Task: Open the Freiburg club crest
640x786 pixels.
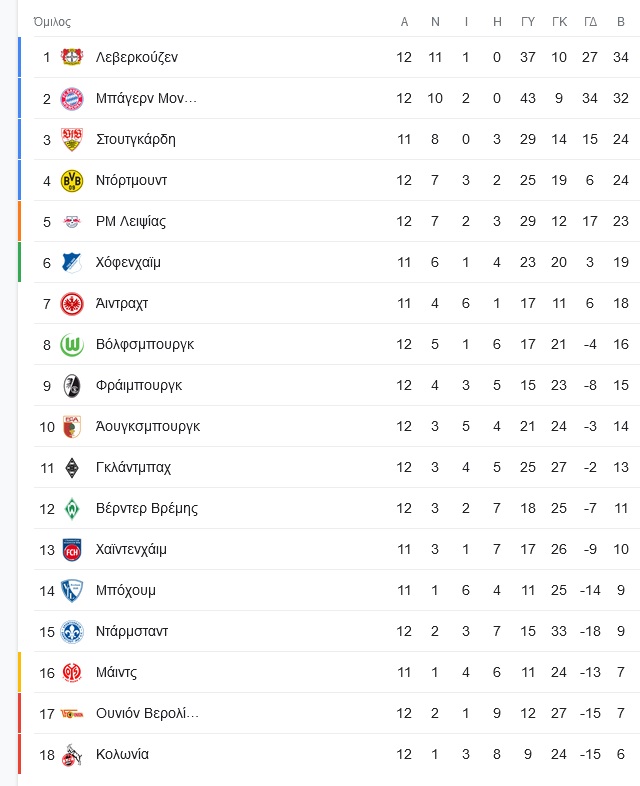Action: click(x=72, y=386)
